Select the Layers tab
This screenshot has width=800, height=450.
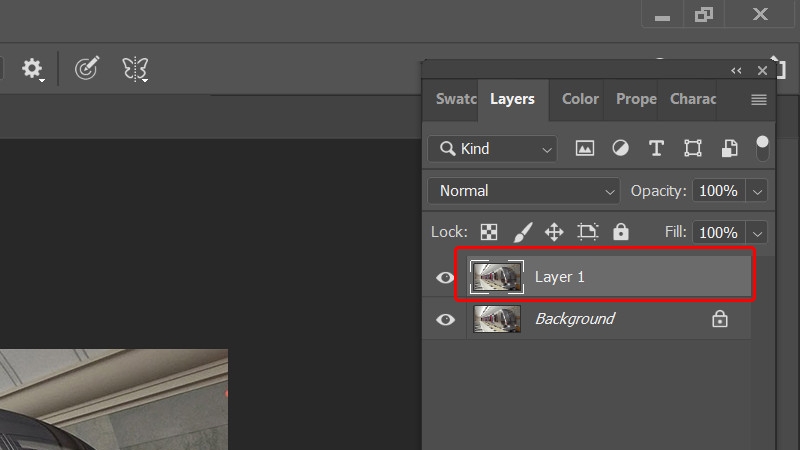tap(513, 99)
